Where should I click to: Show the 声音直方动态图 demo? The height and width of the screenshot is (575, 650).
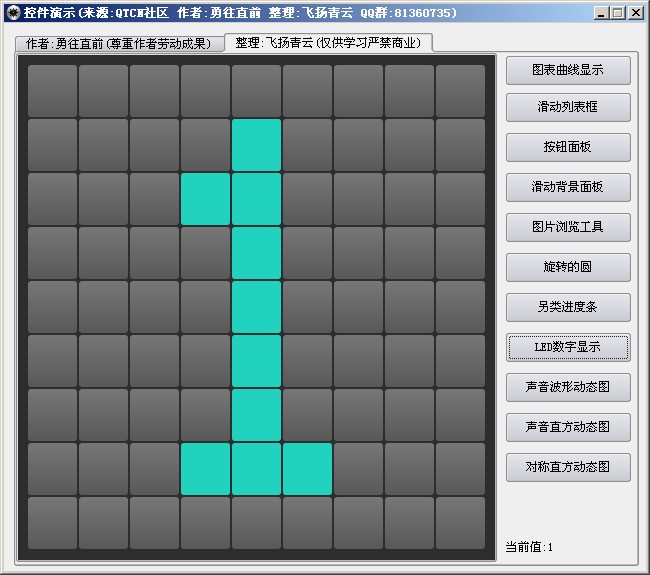[568, 427]
